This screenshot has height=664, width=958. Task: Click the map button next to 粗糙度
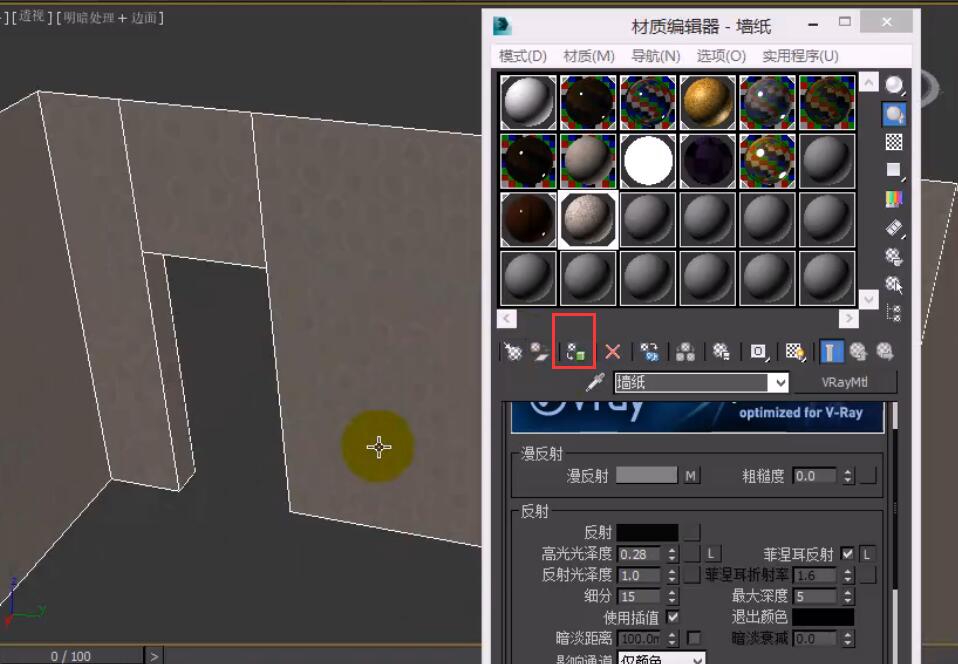point(868,475)
